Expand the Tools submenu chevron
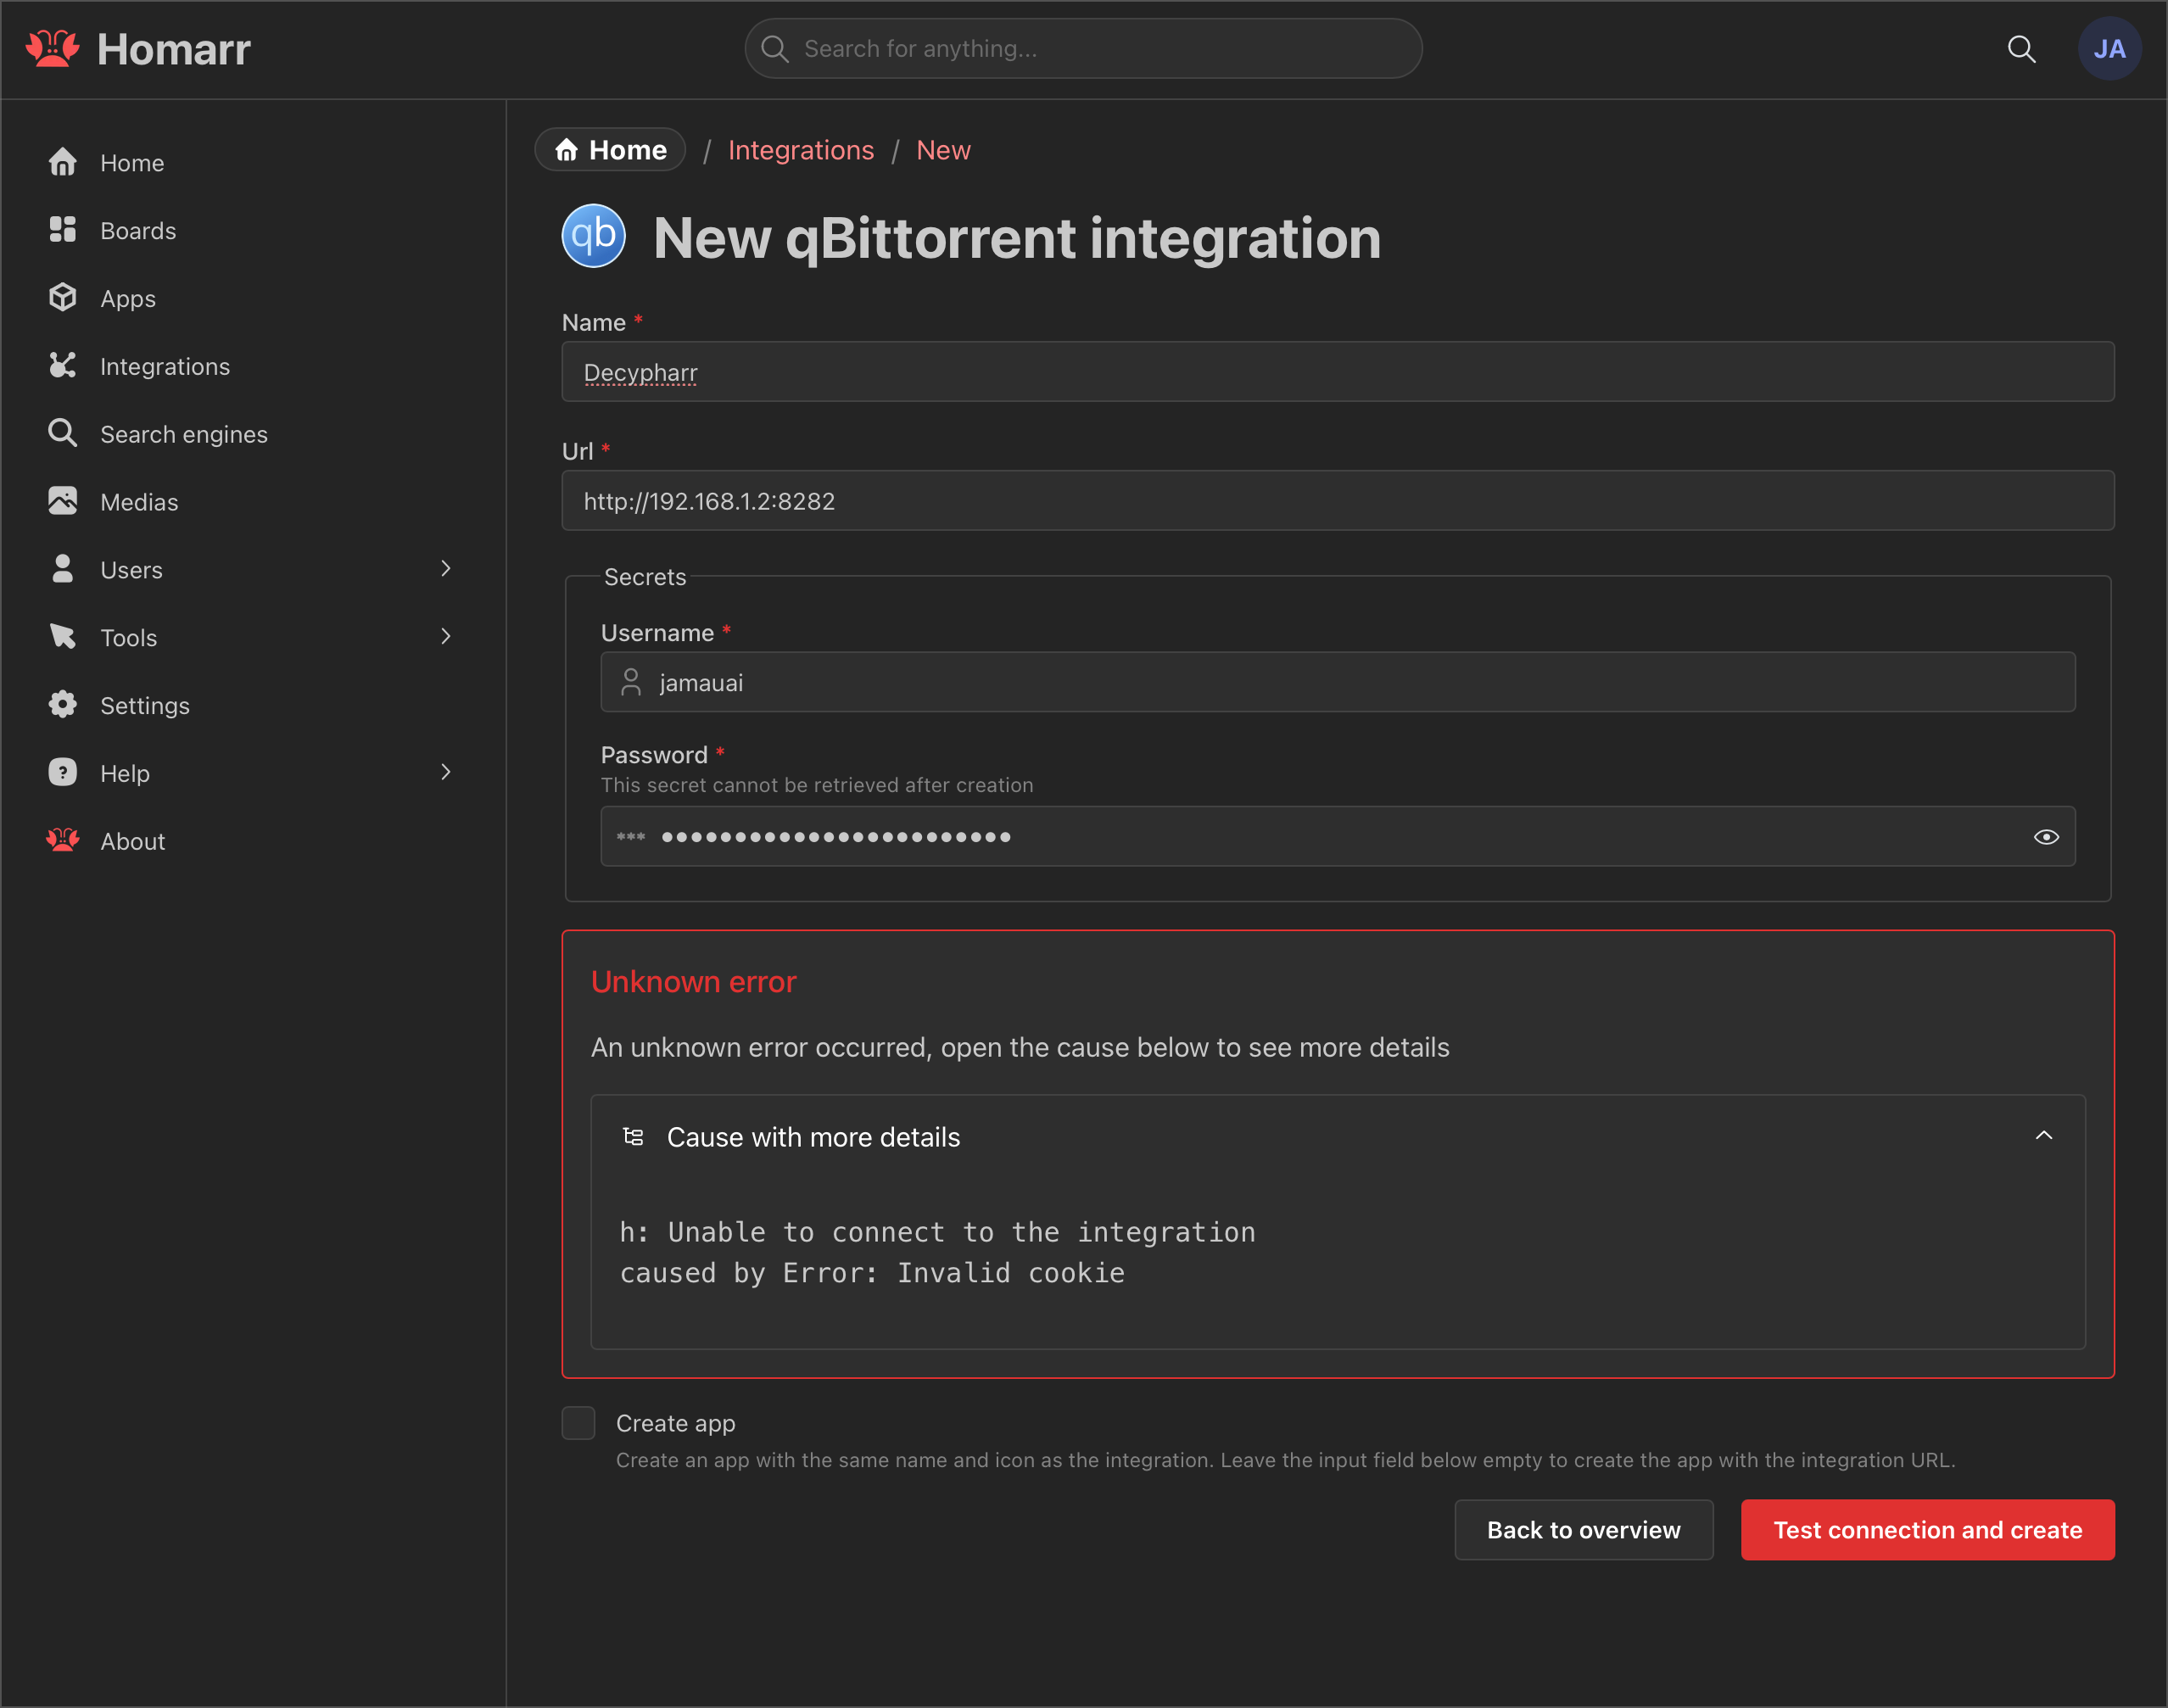 [446, 637]
